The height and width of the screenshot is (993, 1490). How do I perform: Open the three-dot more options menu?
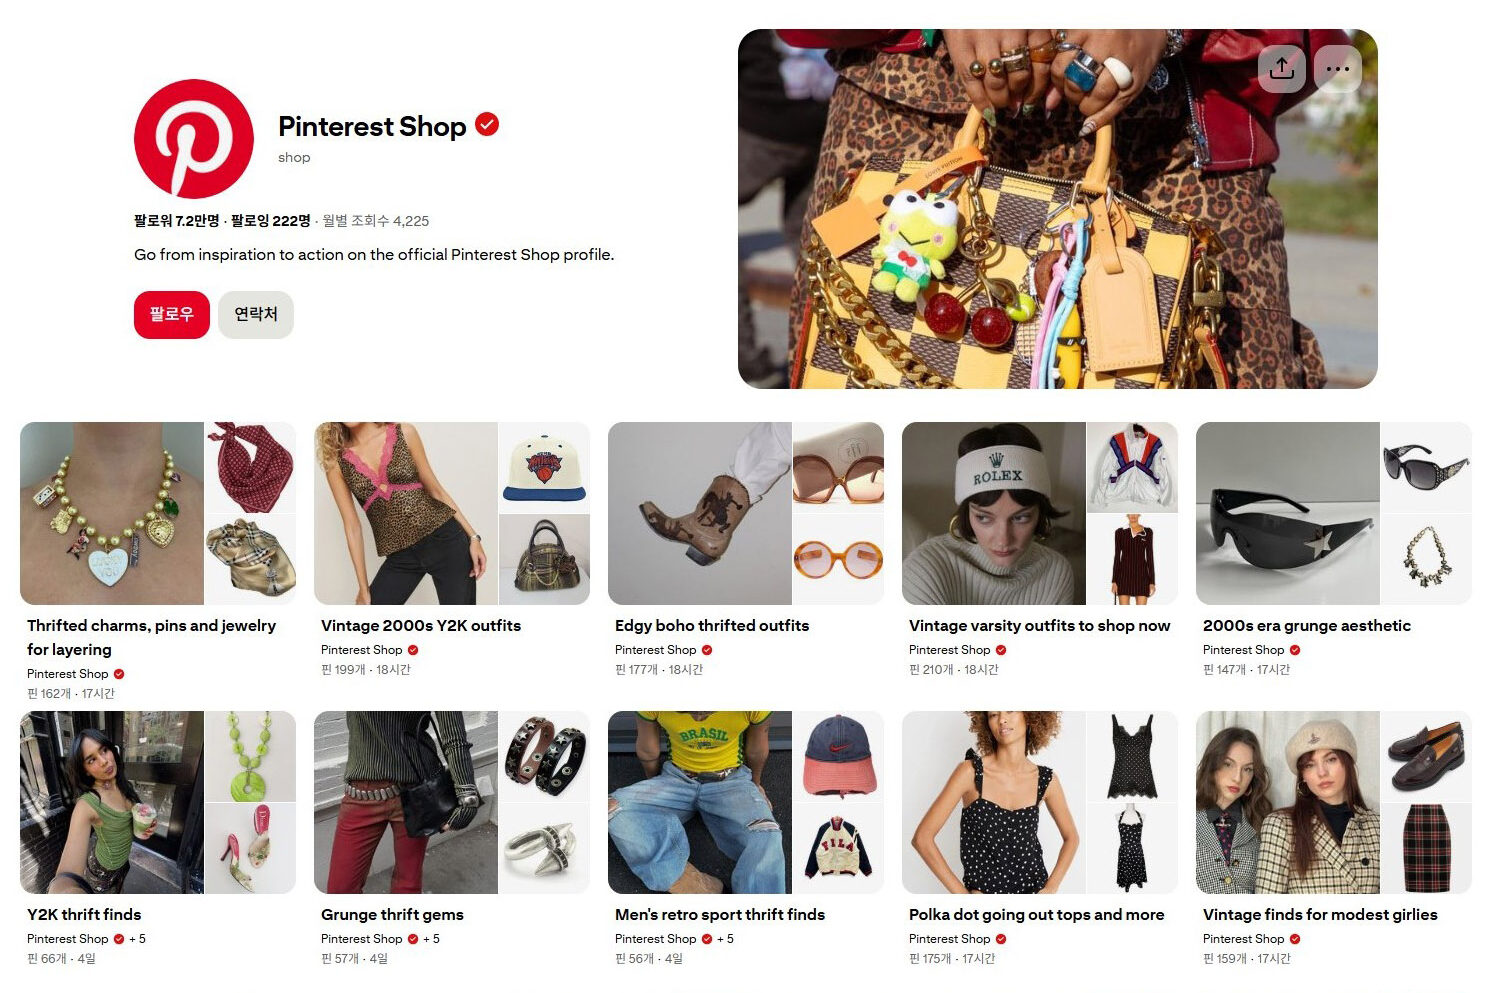coord(1338,69)
